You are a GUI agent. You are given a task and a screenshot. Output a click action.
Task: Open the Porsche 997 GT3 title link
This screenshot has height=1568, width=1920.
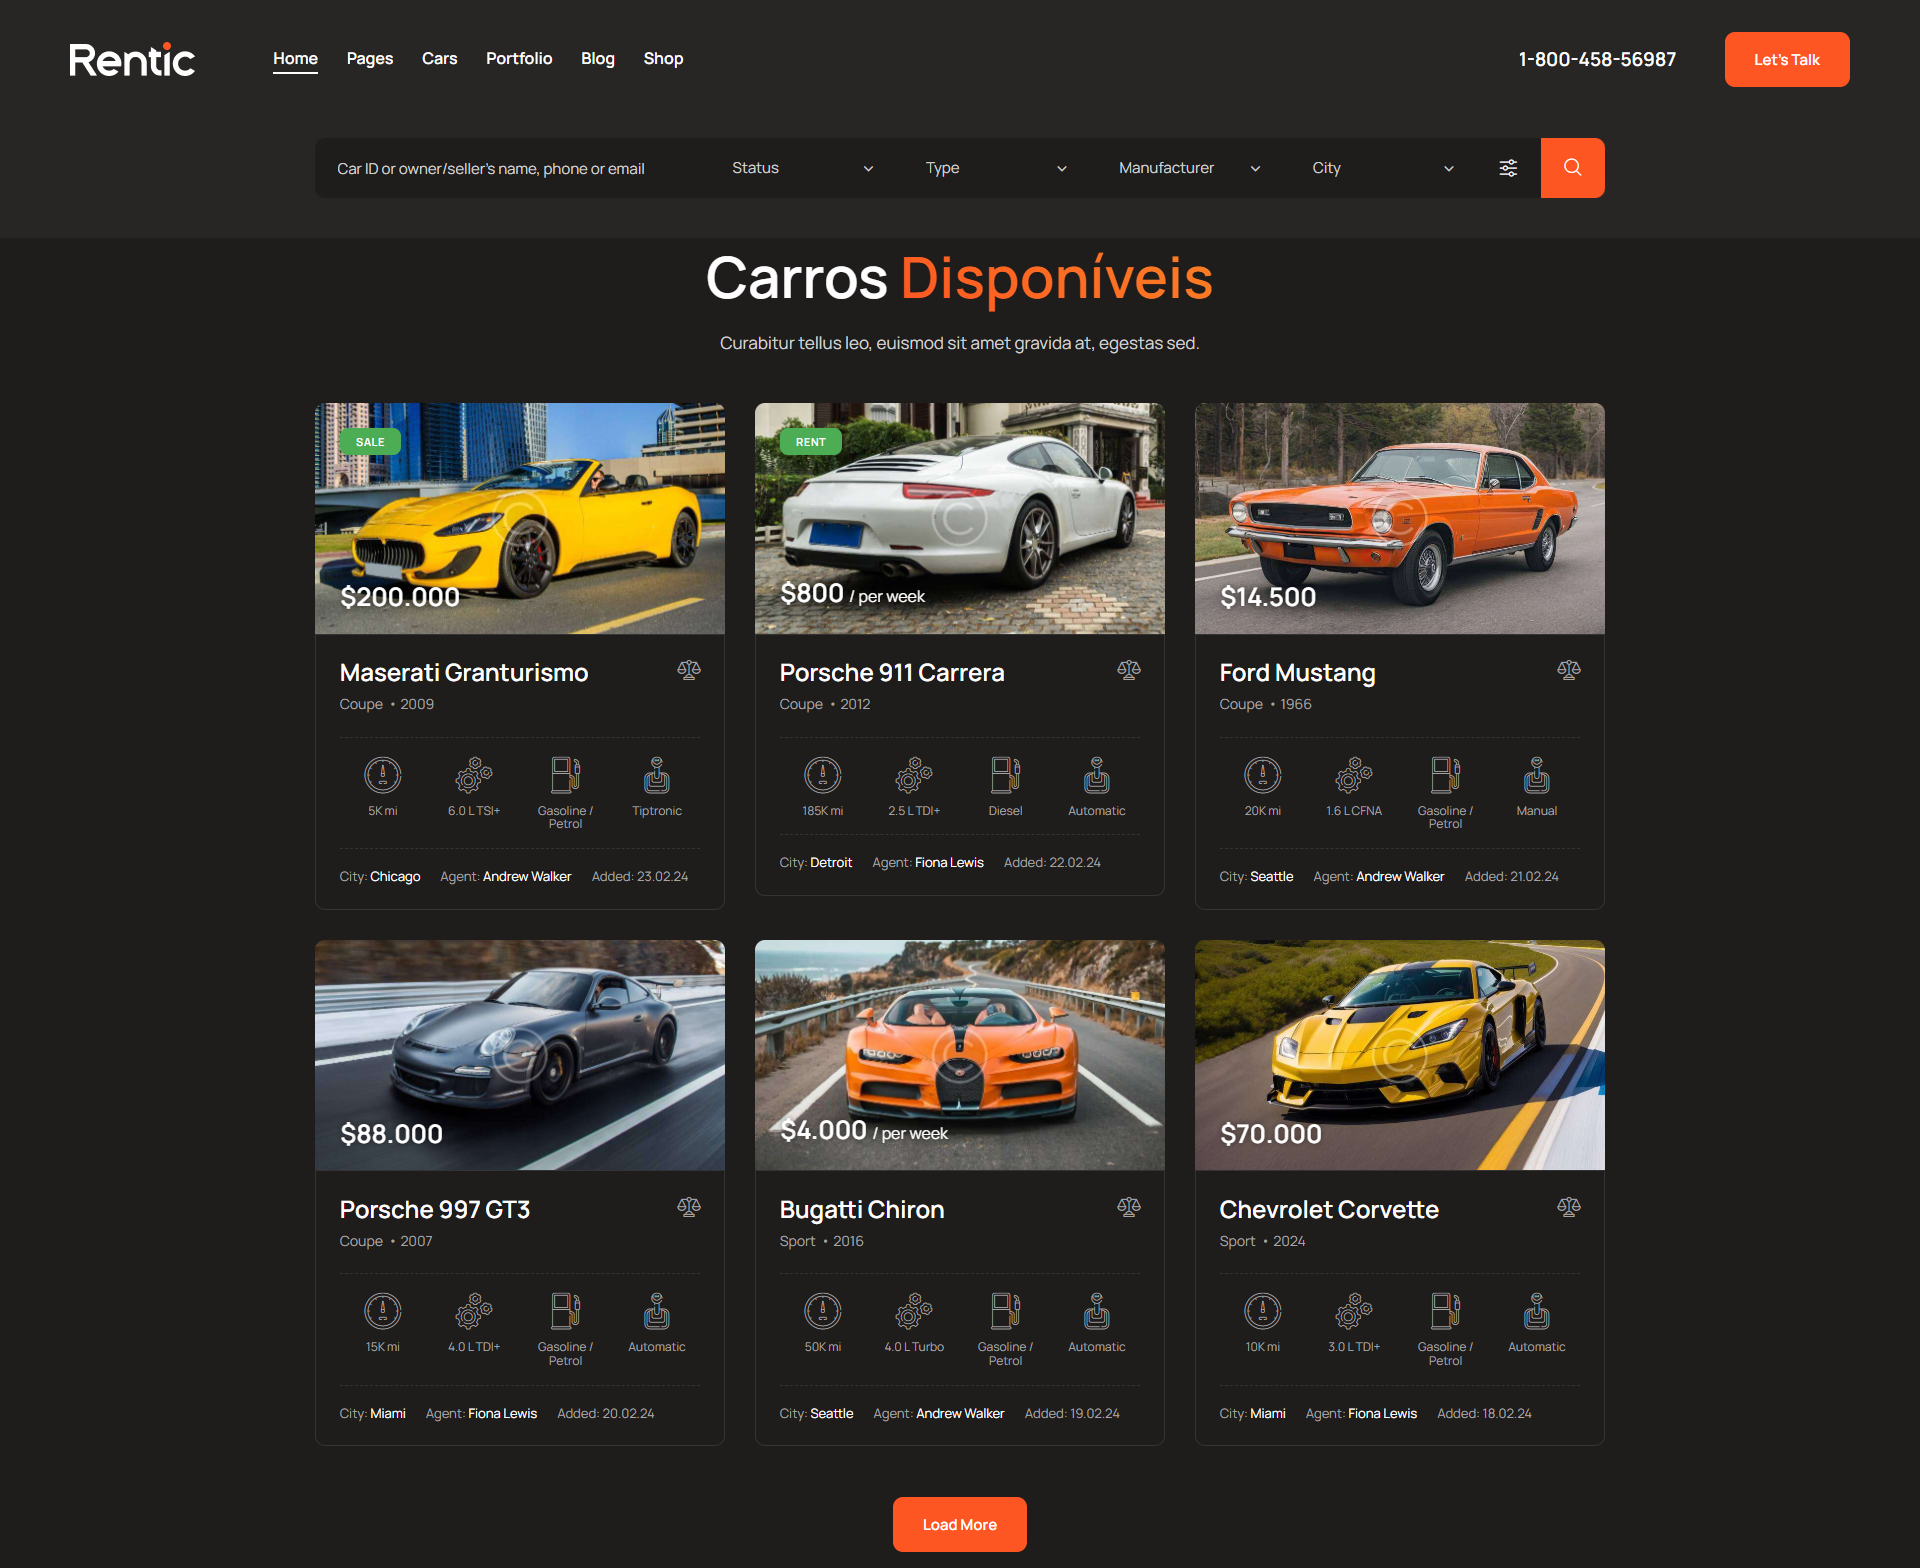(435, 1210)
